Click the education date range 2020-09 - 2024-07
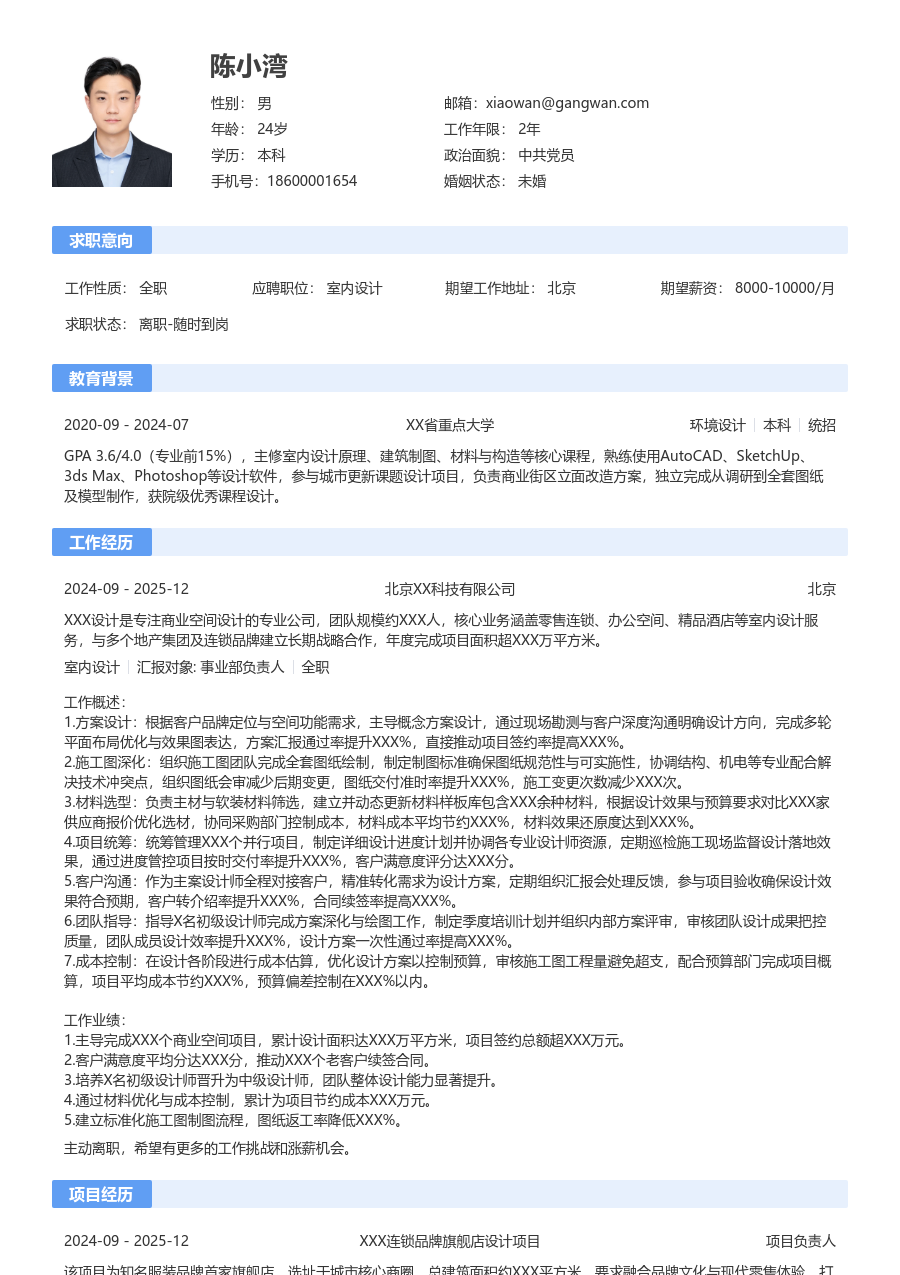 (126, 425)
